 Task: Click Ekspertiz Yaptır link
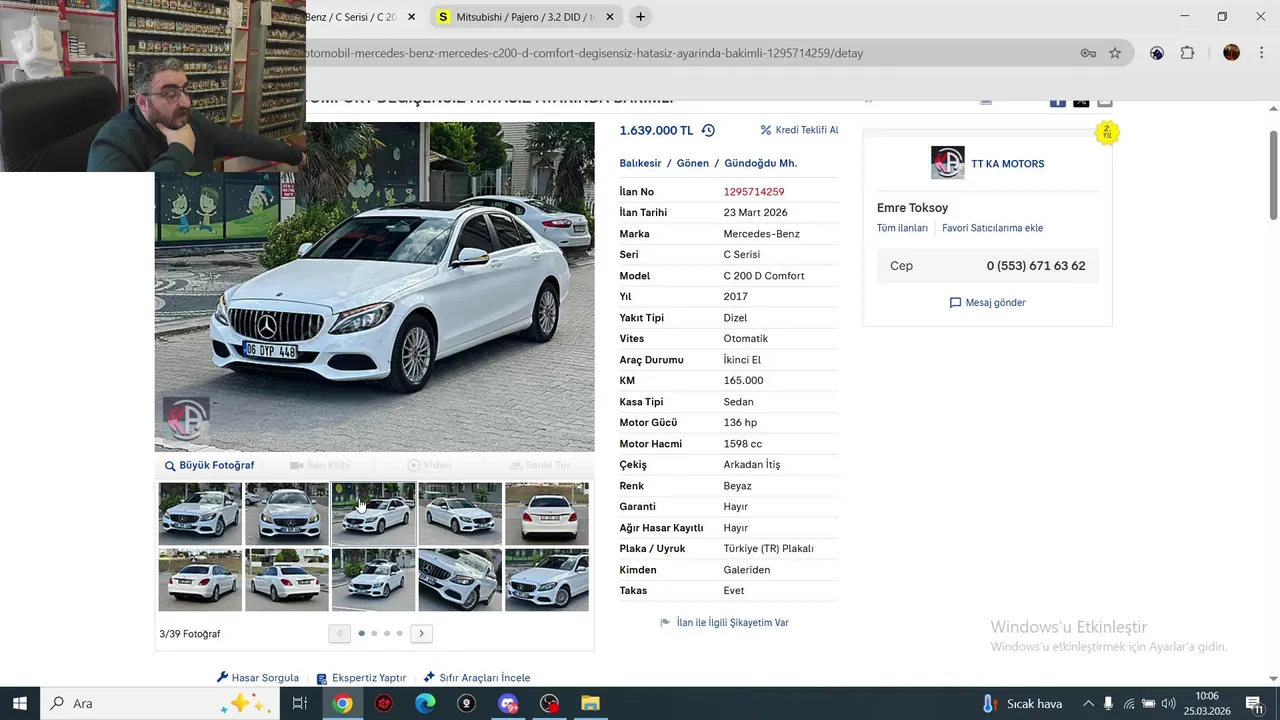(x=361, y=678)
